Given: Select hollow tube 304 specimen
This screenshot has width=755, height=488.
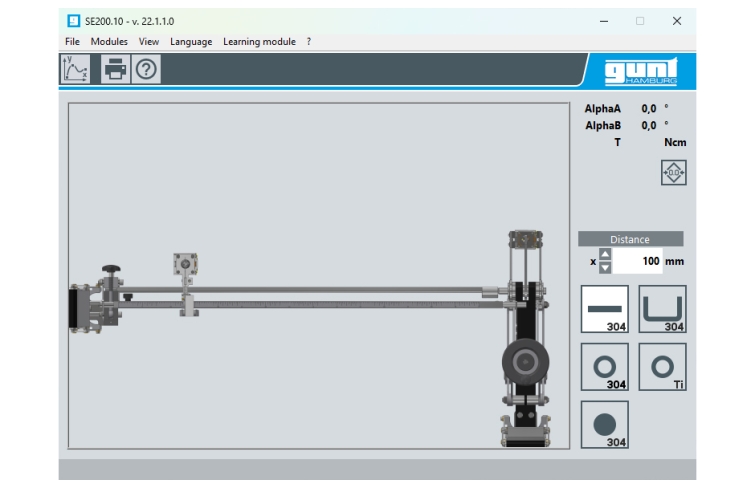Looking at the screenshot, I should point(605,367).
